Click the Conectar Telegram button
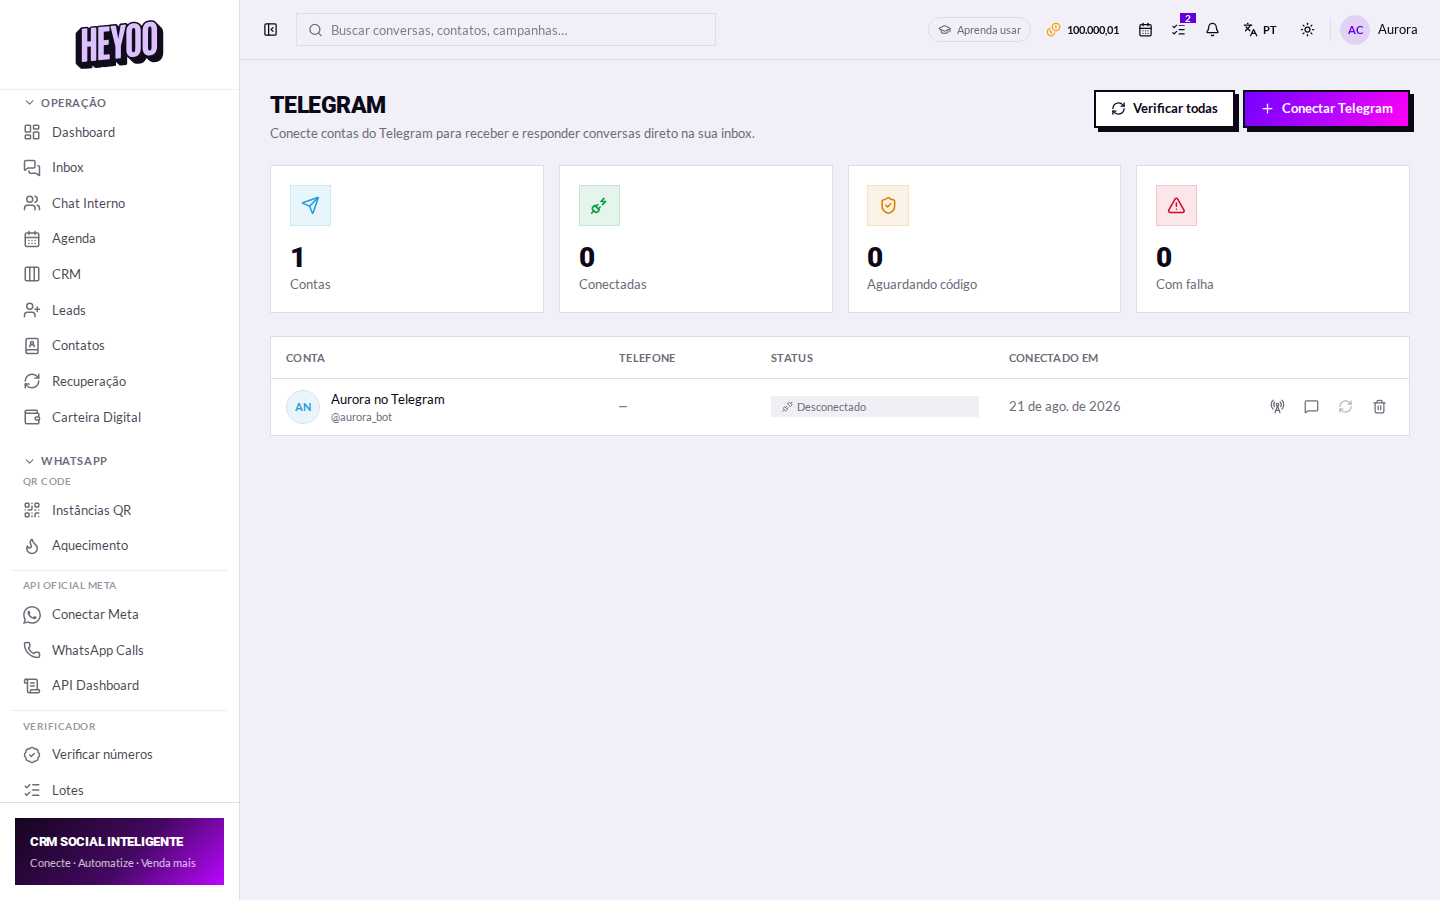The height and width of the screenshot is (900, 1440). (1326, 109)
